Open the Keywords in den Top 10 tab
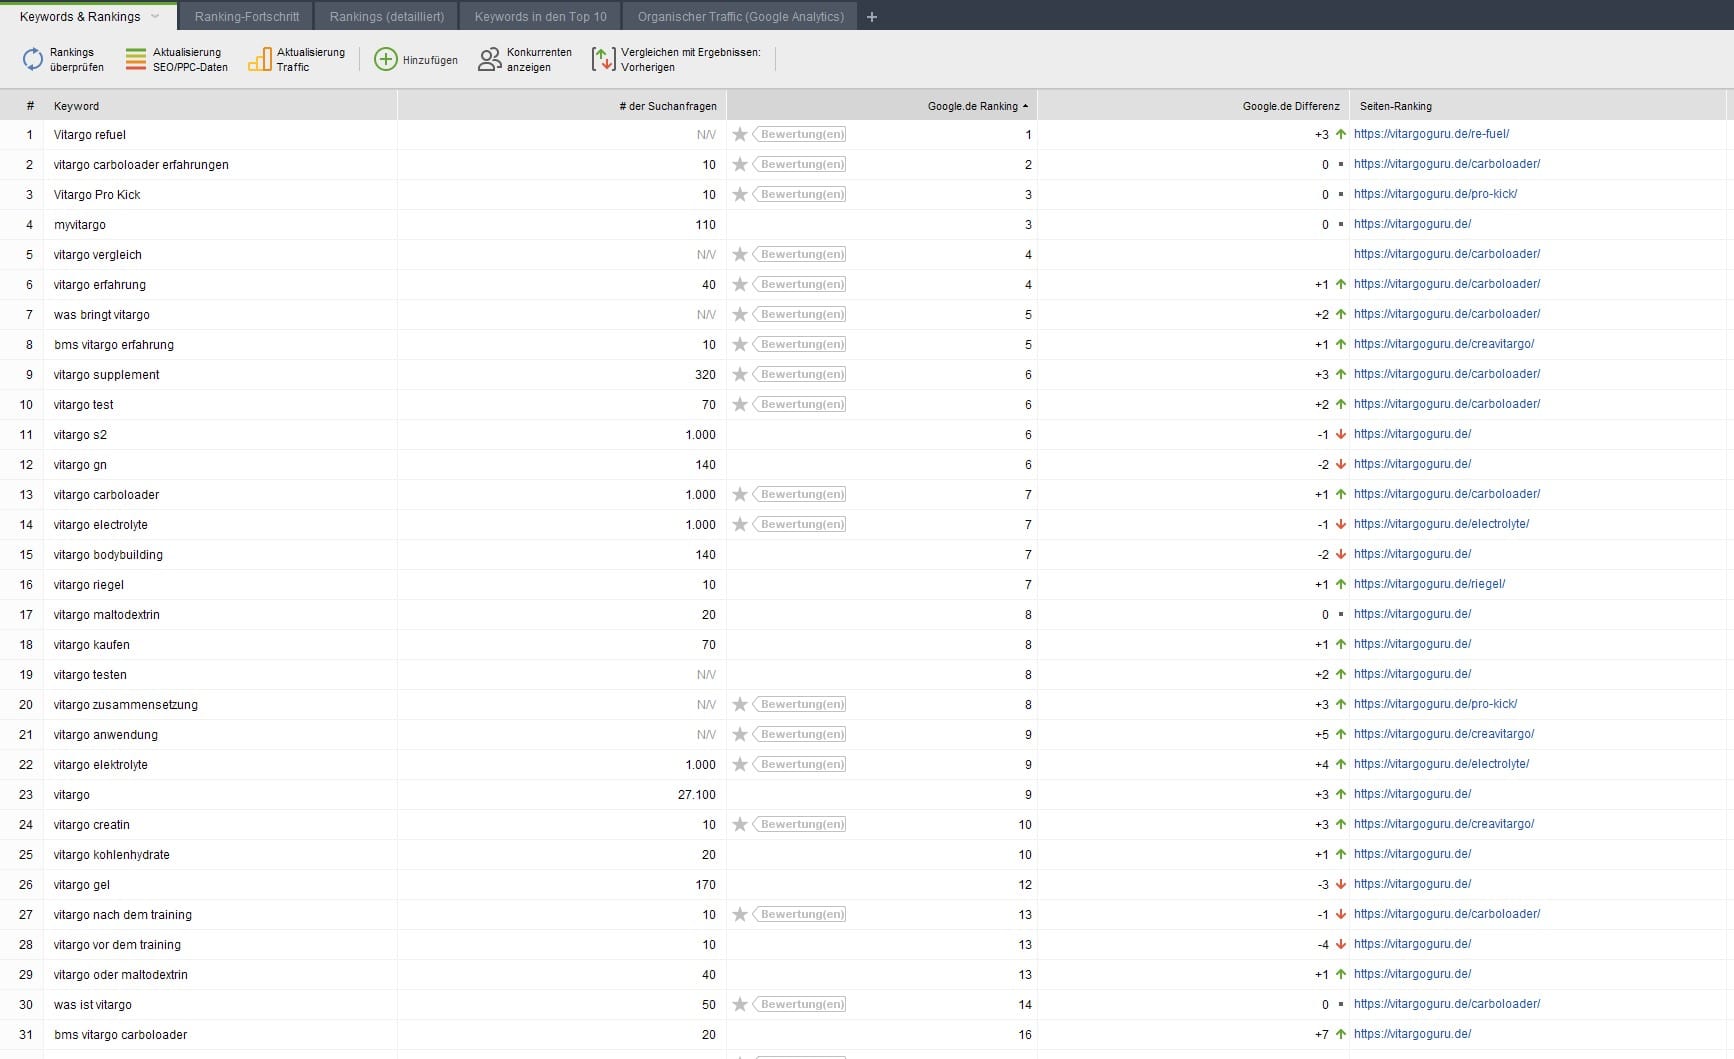This screenshot has width=1734, height=1059. click(541, 17)
